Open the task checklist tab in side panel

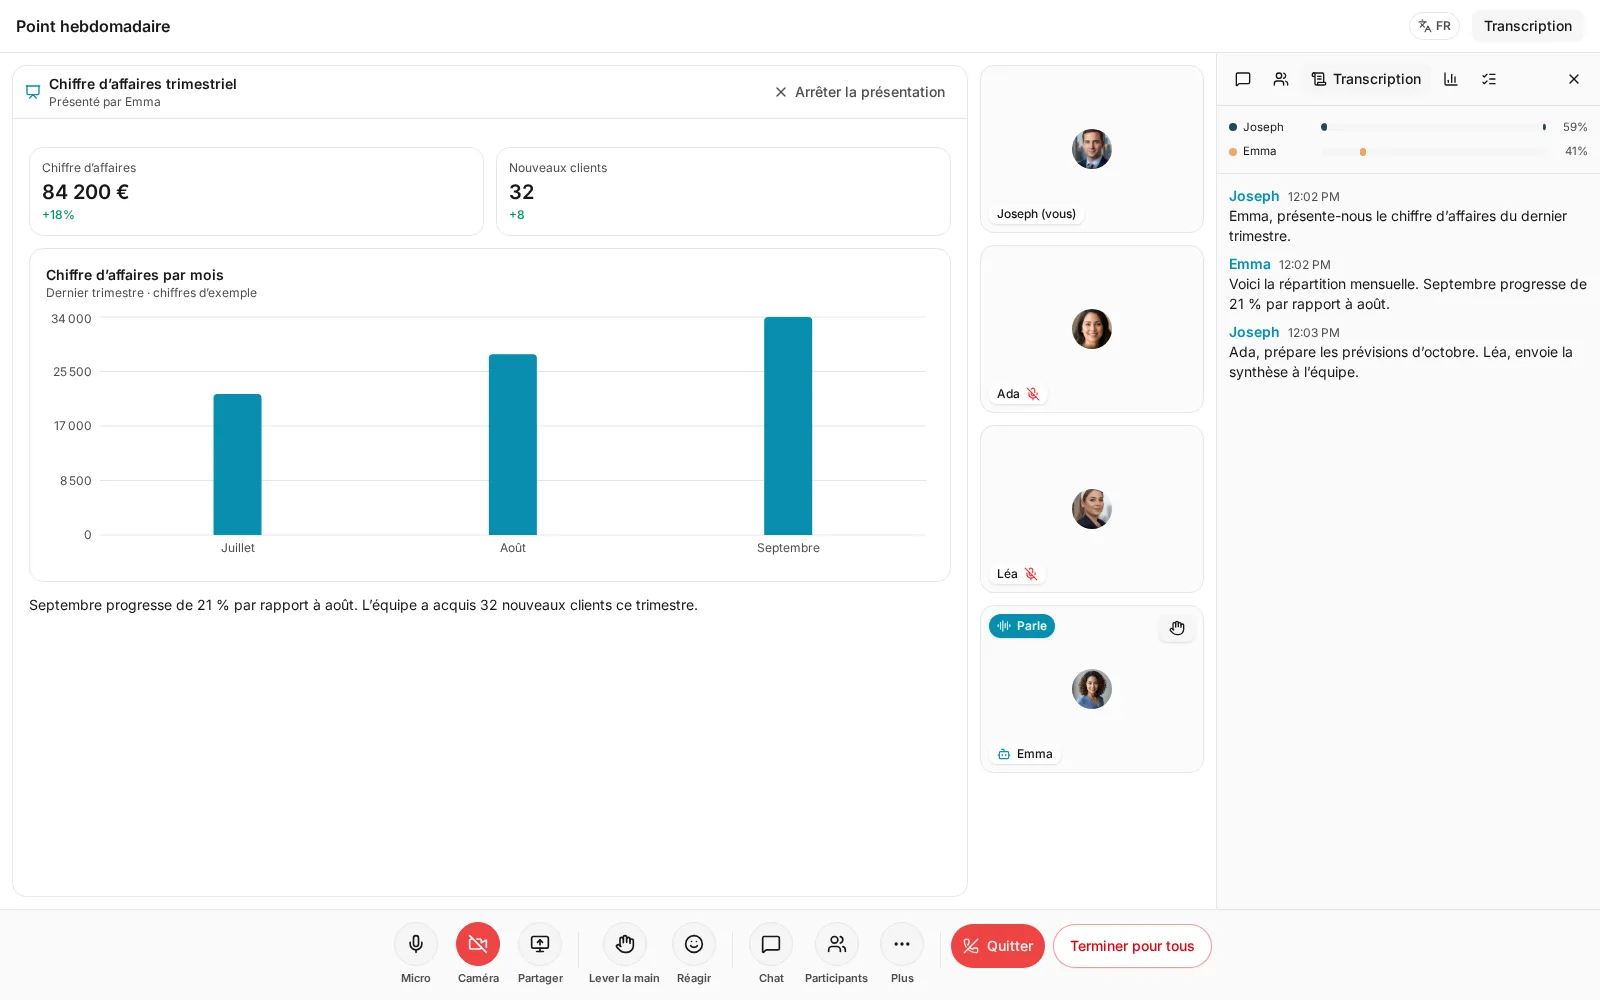[x=1489, y=79]
